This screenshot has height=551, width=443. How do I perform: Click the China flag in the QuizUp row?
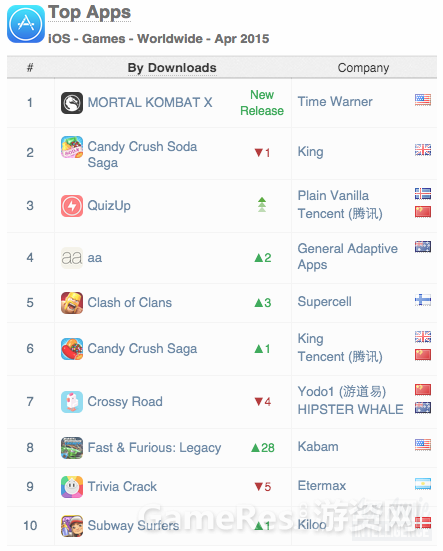(423, 212)
